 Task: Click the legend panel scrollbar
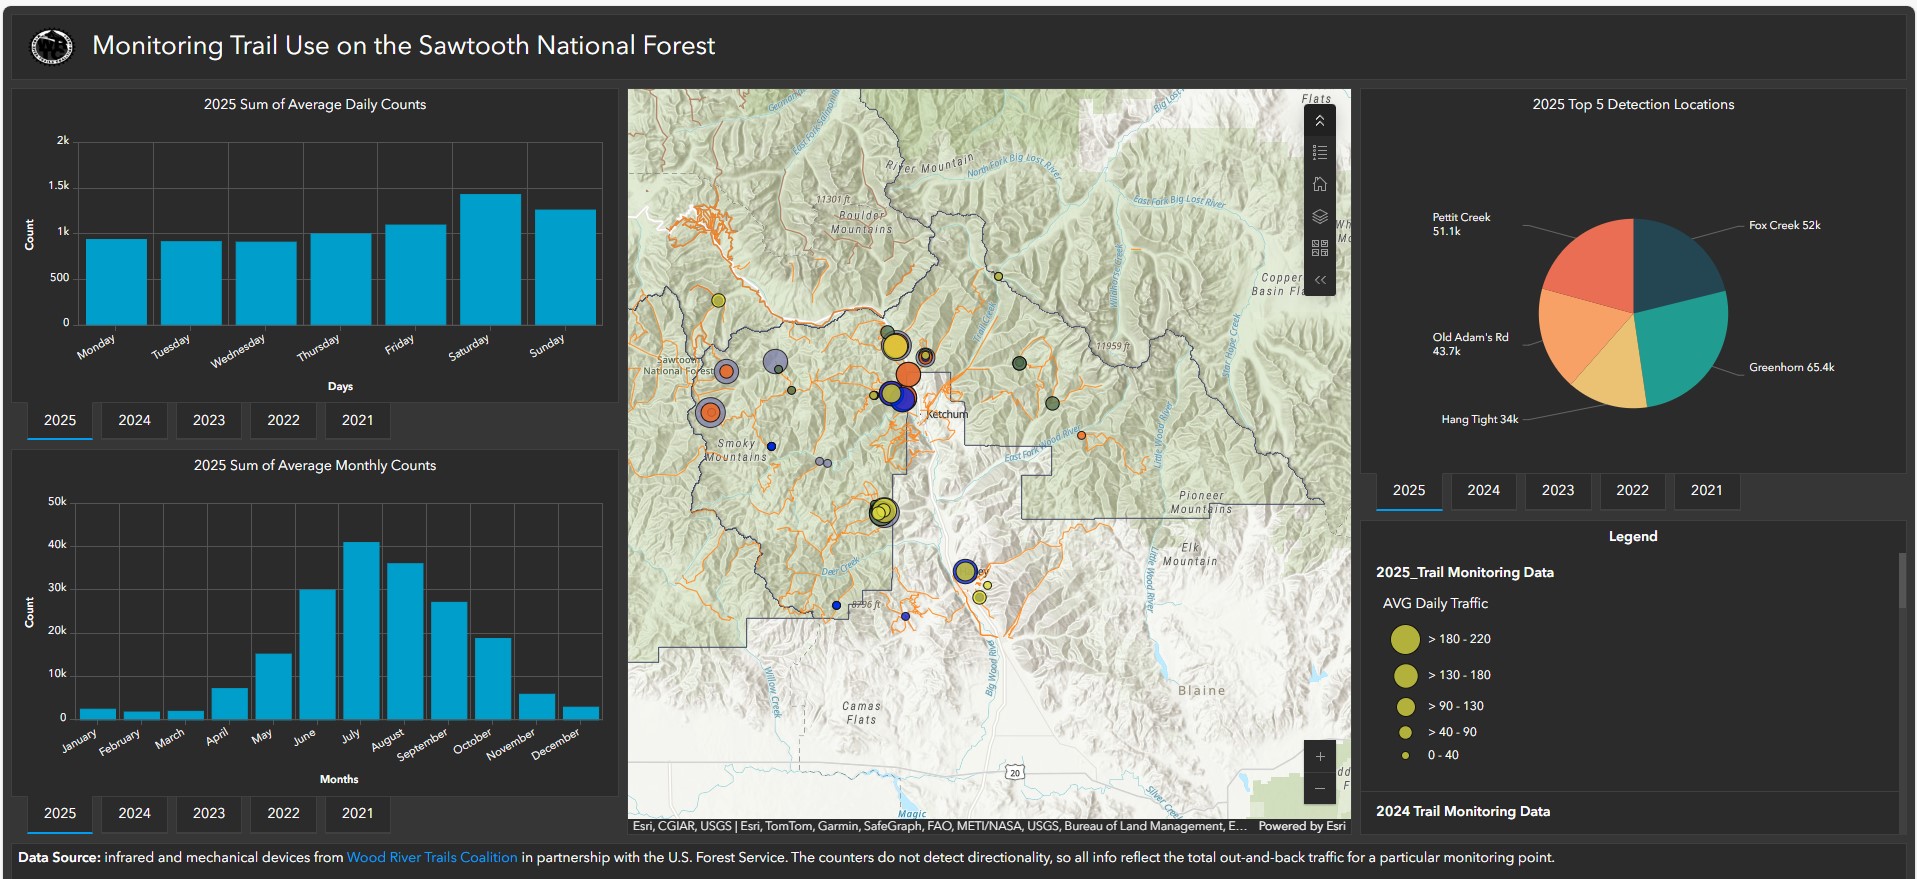pyautogui.click(x=1901, y=580)
